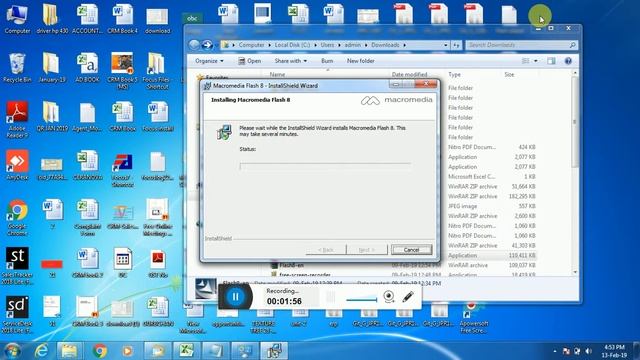
Task: Open Windows Explorer from the taskbar
Action: 69,351
